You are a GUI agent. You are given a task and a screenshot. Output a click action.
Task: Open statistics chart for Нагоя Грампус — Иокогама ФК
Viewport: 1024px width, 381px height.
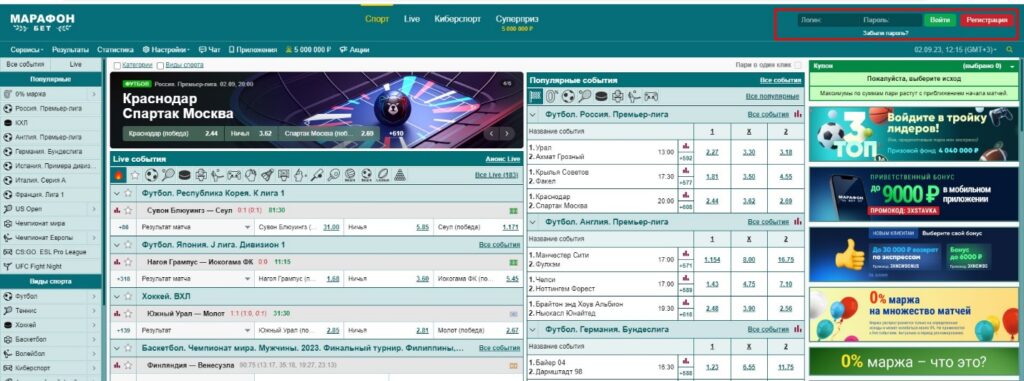[x=117, y=261]
